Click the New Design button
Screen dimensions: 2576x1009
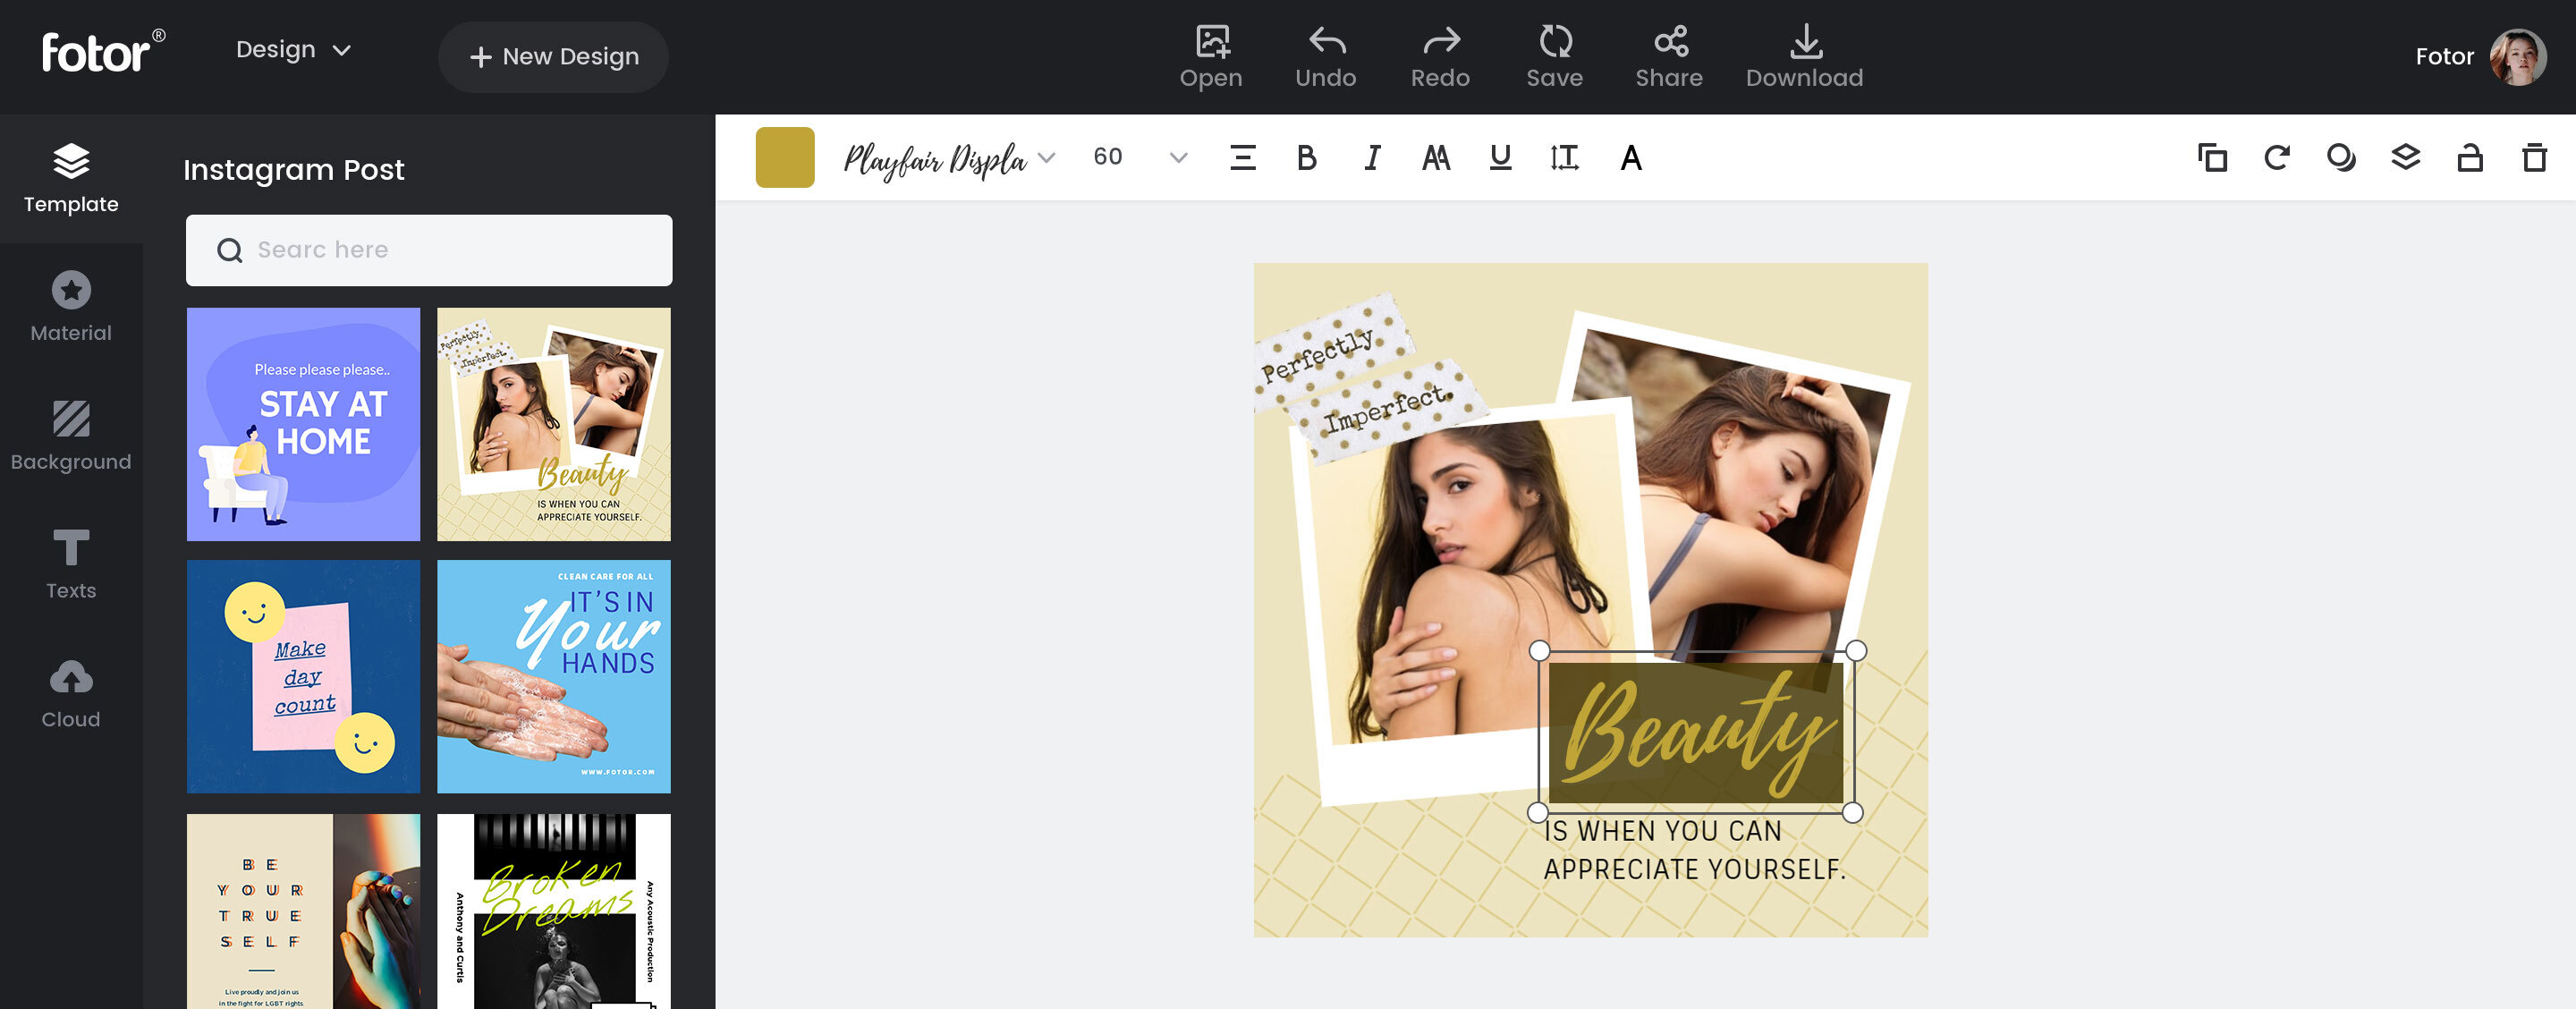553,57
